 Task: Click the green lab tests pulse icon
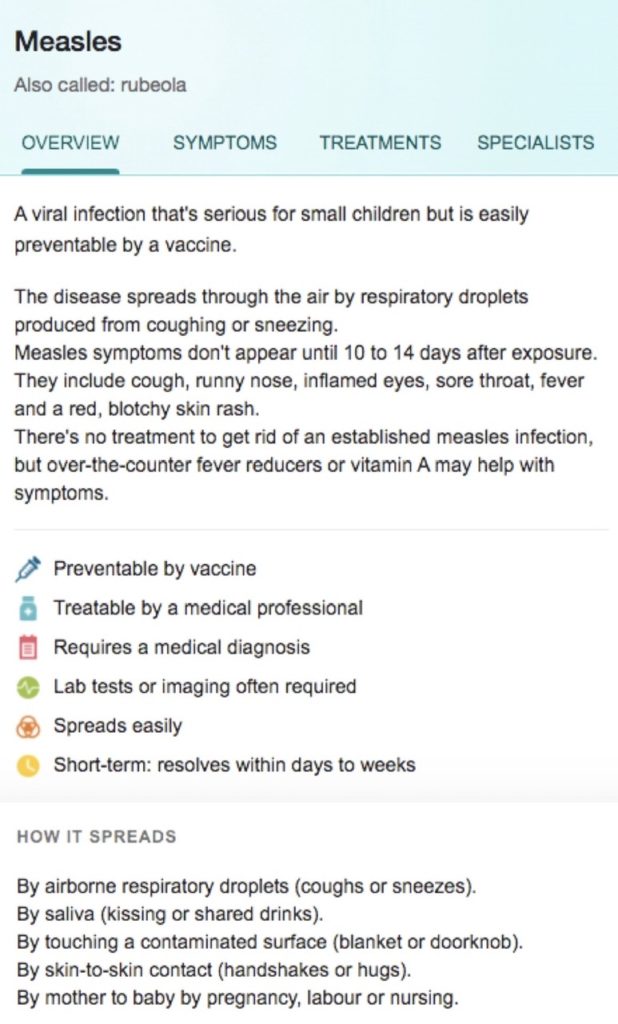click(27, 687)
